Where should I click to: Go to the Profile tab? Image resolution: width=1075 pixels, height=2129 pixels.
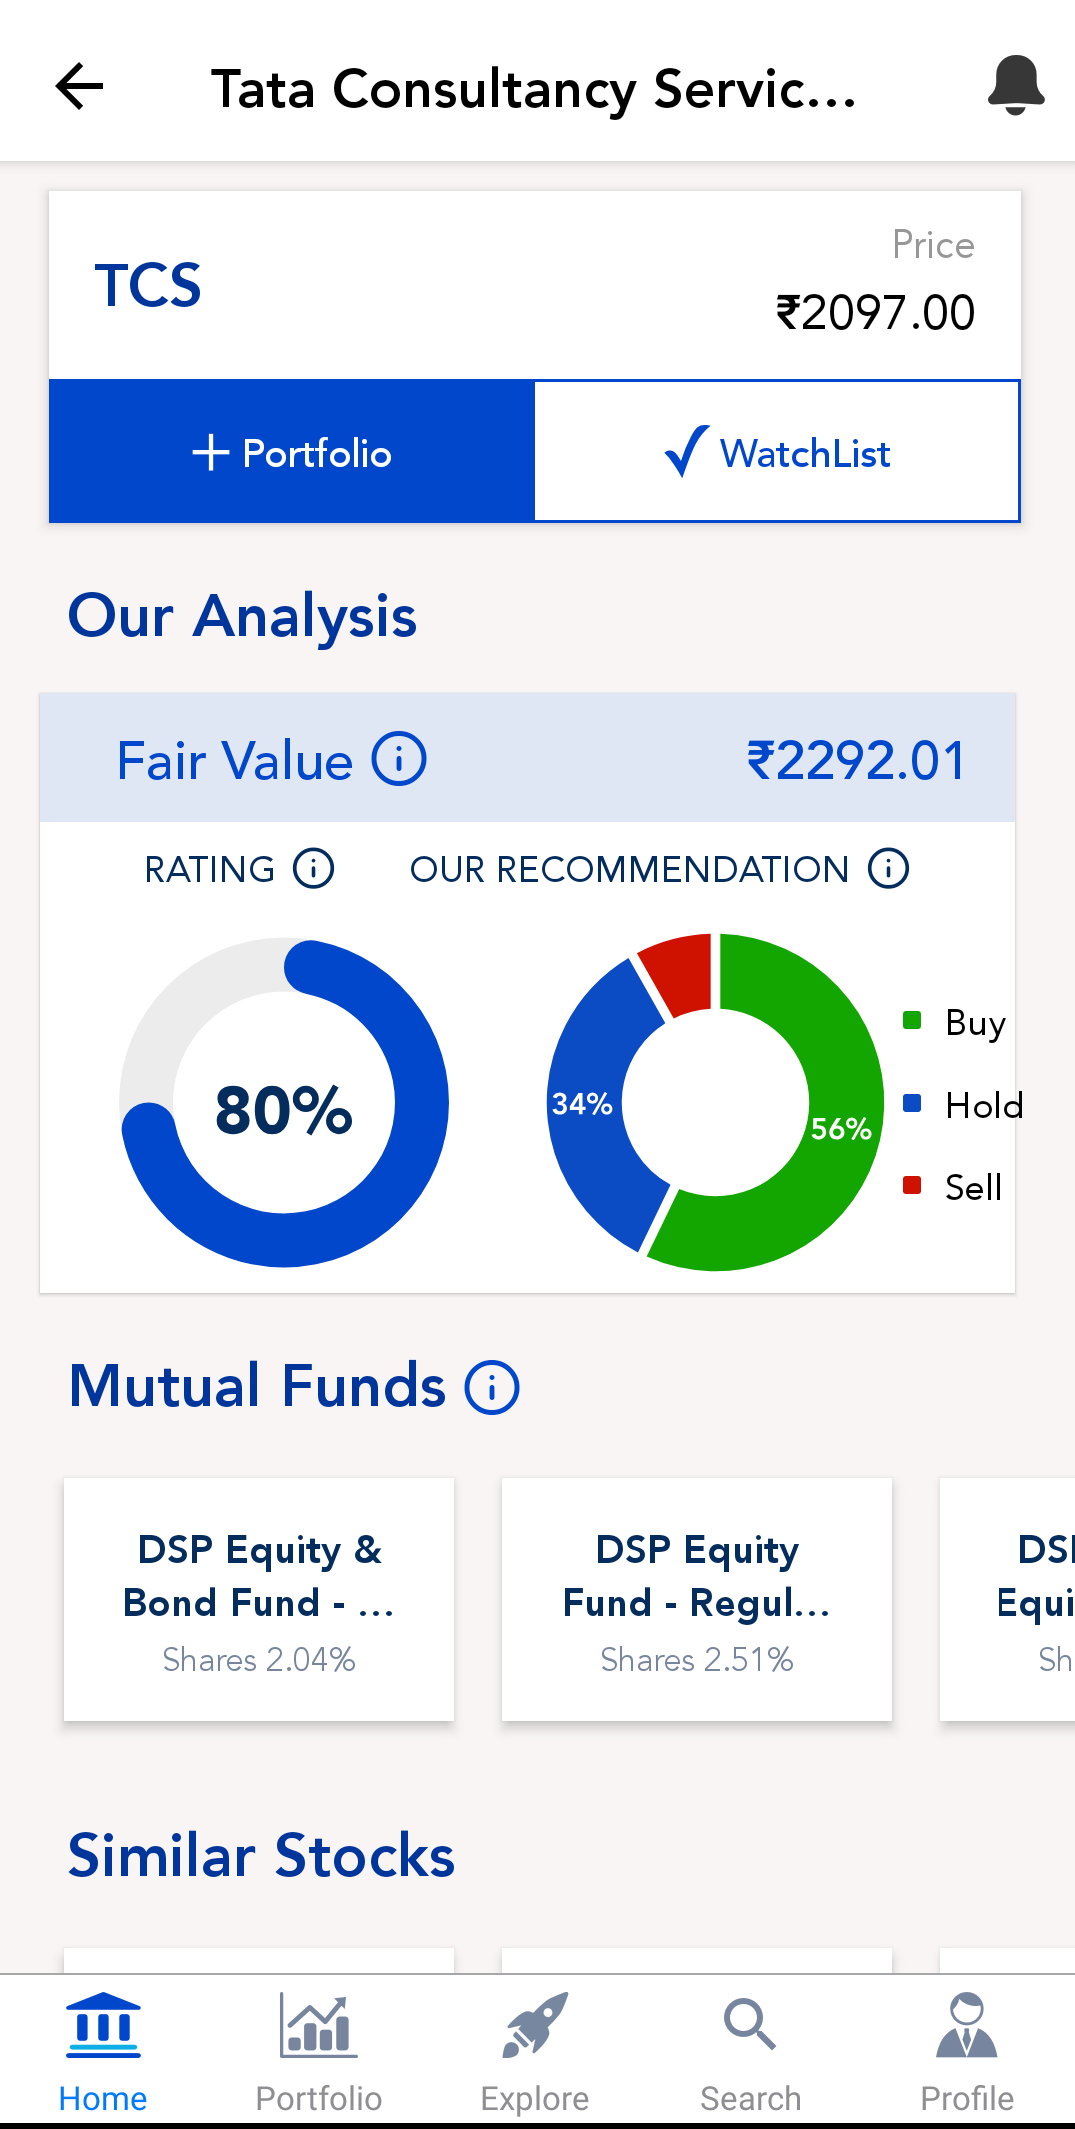pyautogui.click(x=966, y=2050)
